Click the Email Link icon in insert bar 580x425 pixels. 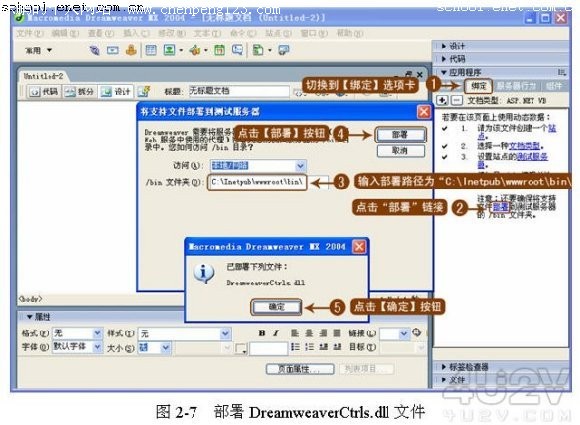click(x=113, y=50)
